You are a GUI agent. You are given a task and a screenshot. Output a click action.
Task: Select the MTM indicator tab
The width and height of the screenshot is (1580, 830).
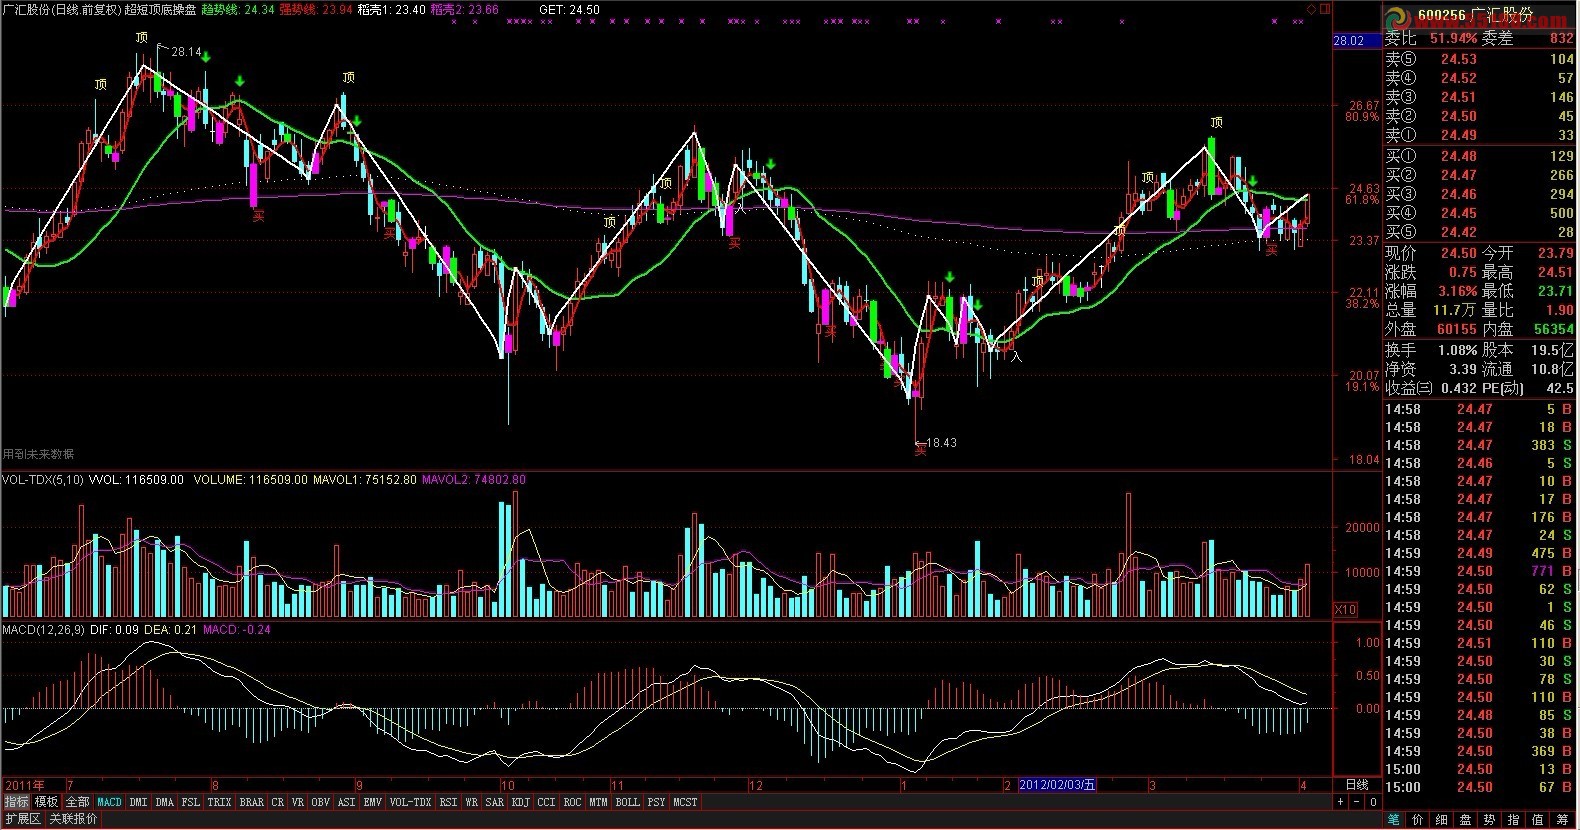click(598, 802)
